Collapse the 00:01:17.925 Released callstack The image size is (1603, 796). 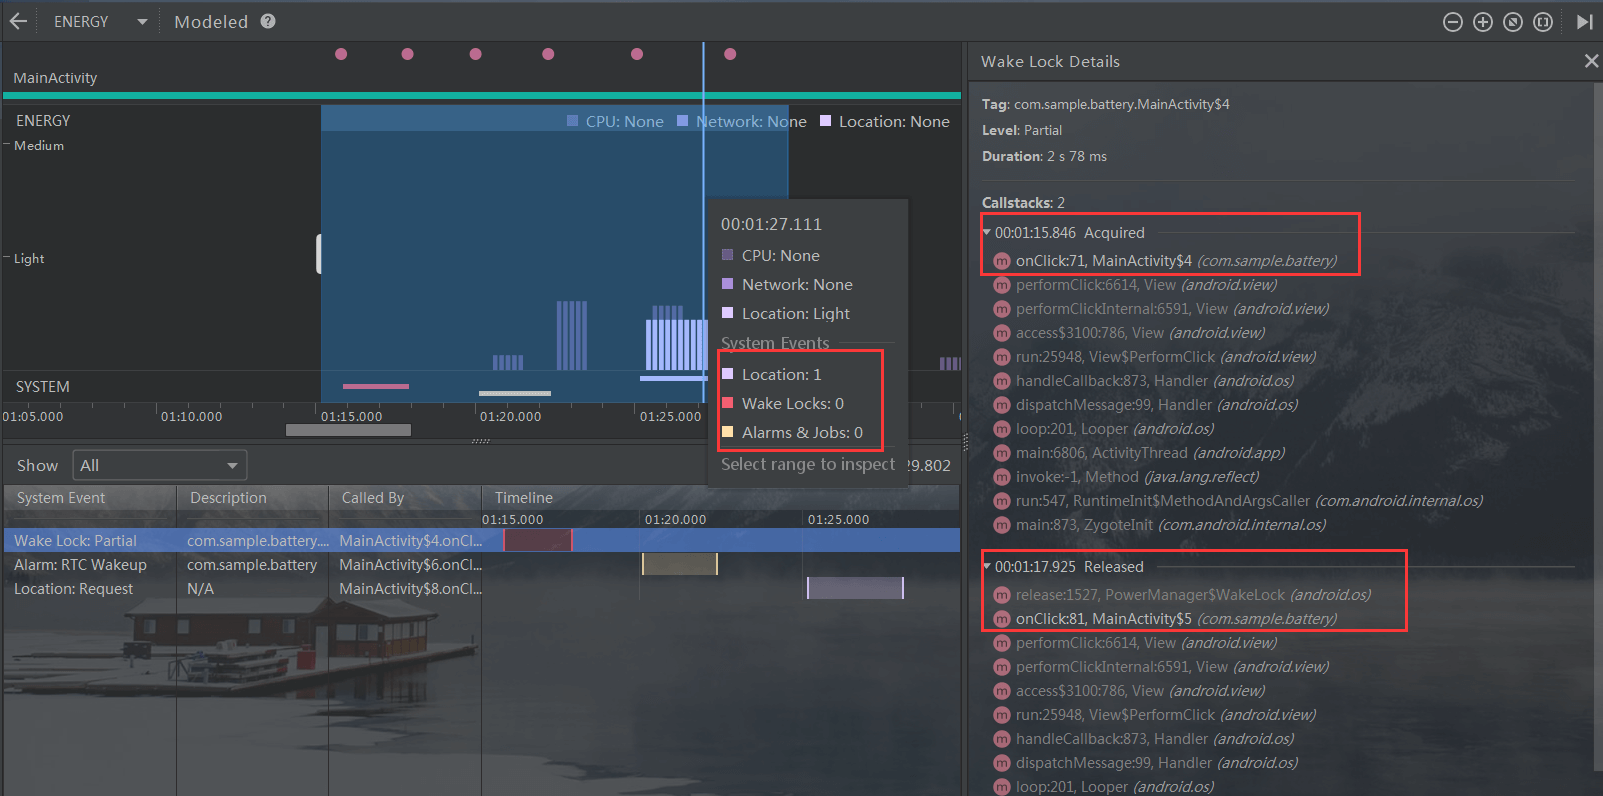(x=987, y=567)
